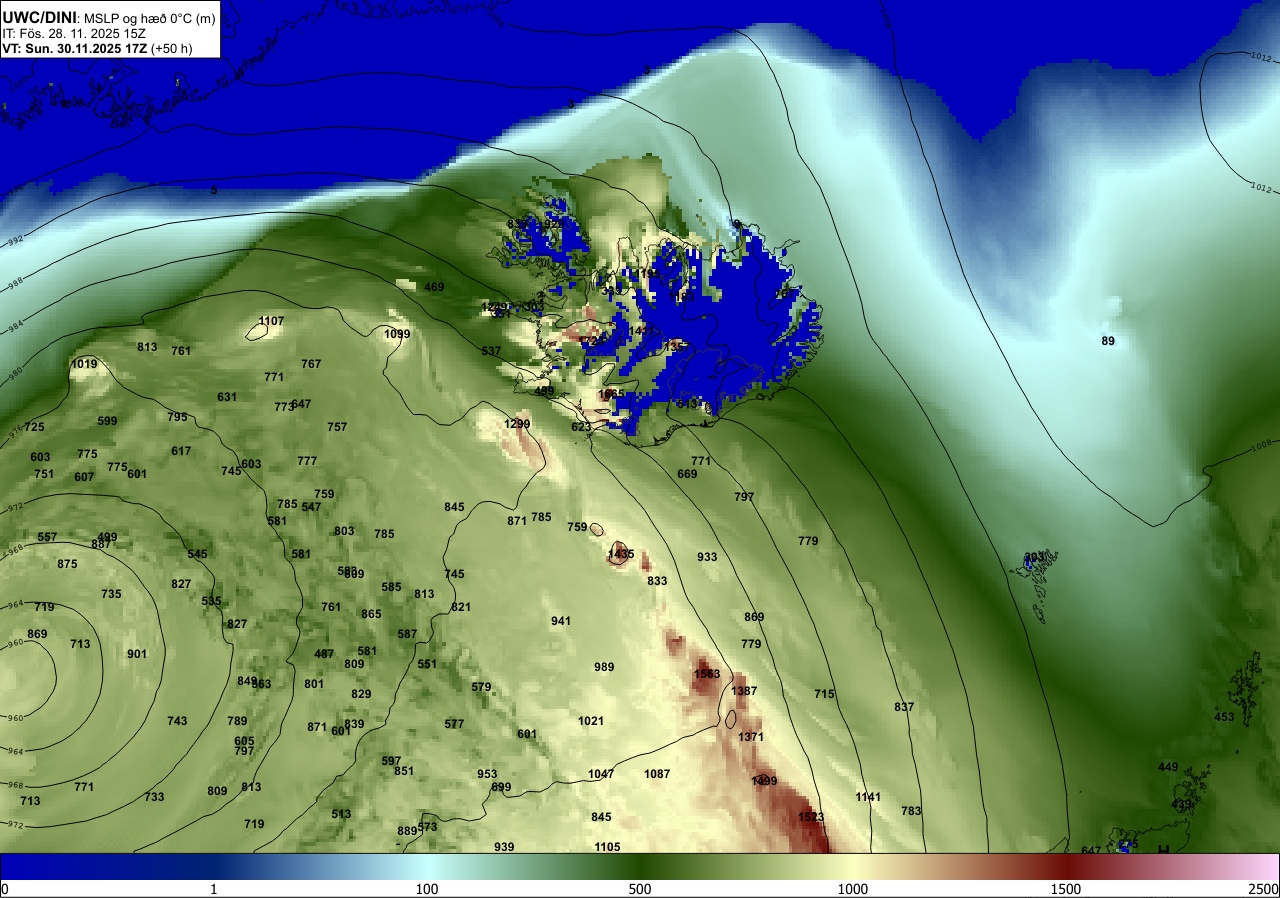Click the 1500 tick on the color scale
The height and width of the screenshot is (898, 1280).
click(x=1066, y=889)
